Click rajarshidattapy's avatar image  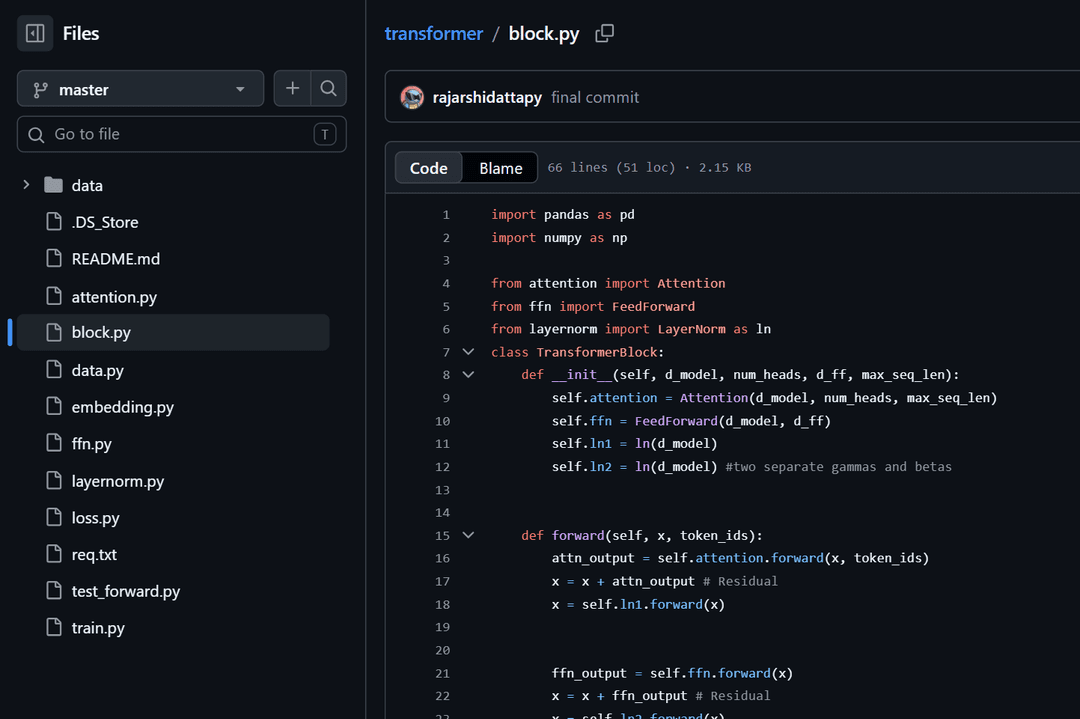pos(413,98)
